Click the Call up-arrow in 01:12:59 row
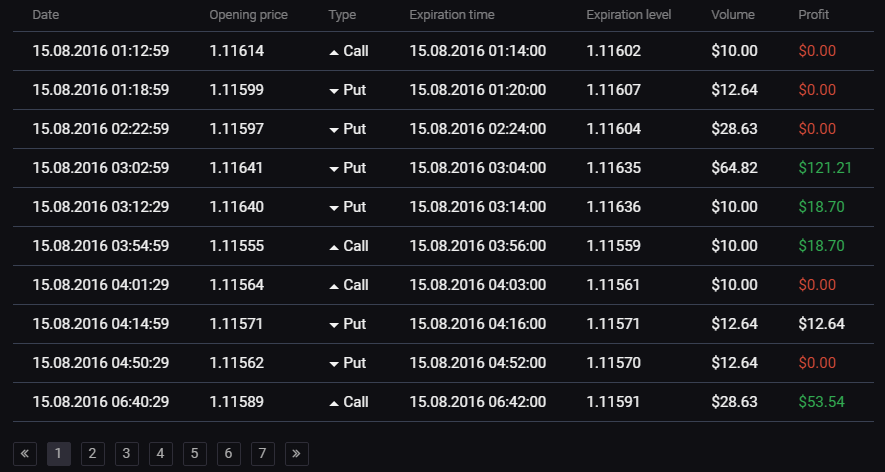This screenshot has width=885, height=472. [x=334, y=52]
